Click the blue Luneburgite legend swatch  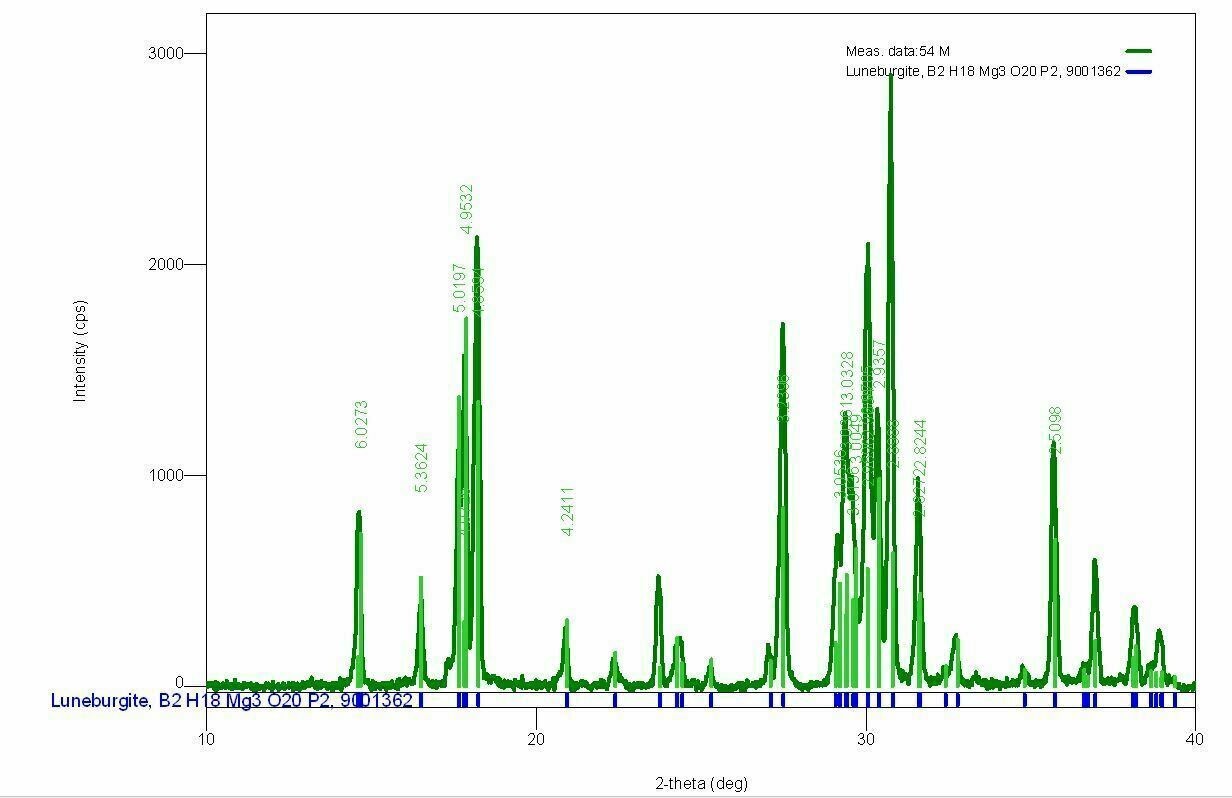(x=1138, y=71)
